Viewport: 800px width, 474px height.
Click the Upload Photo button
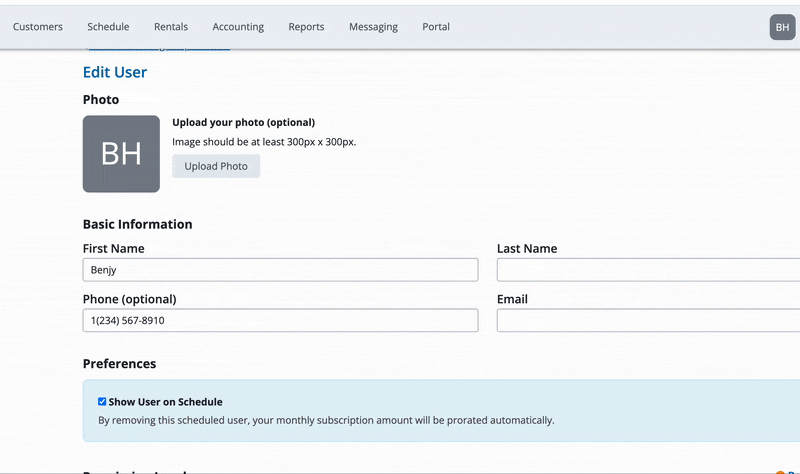point(216,166)
